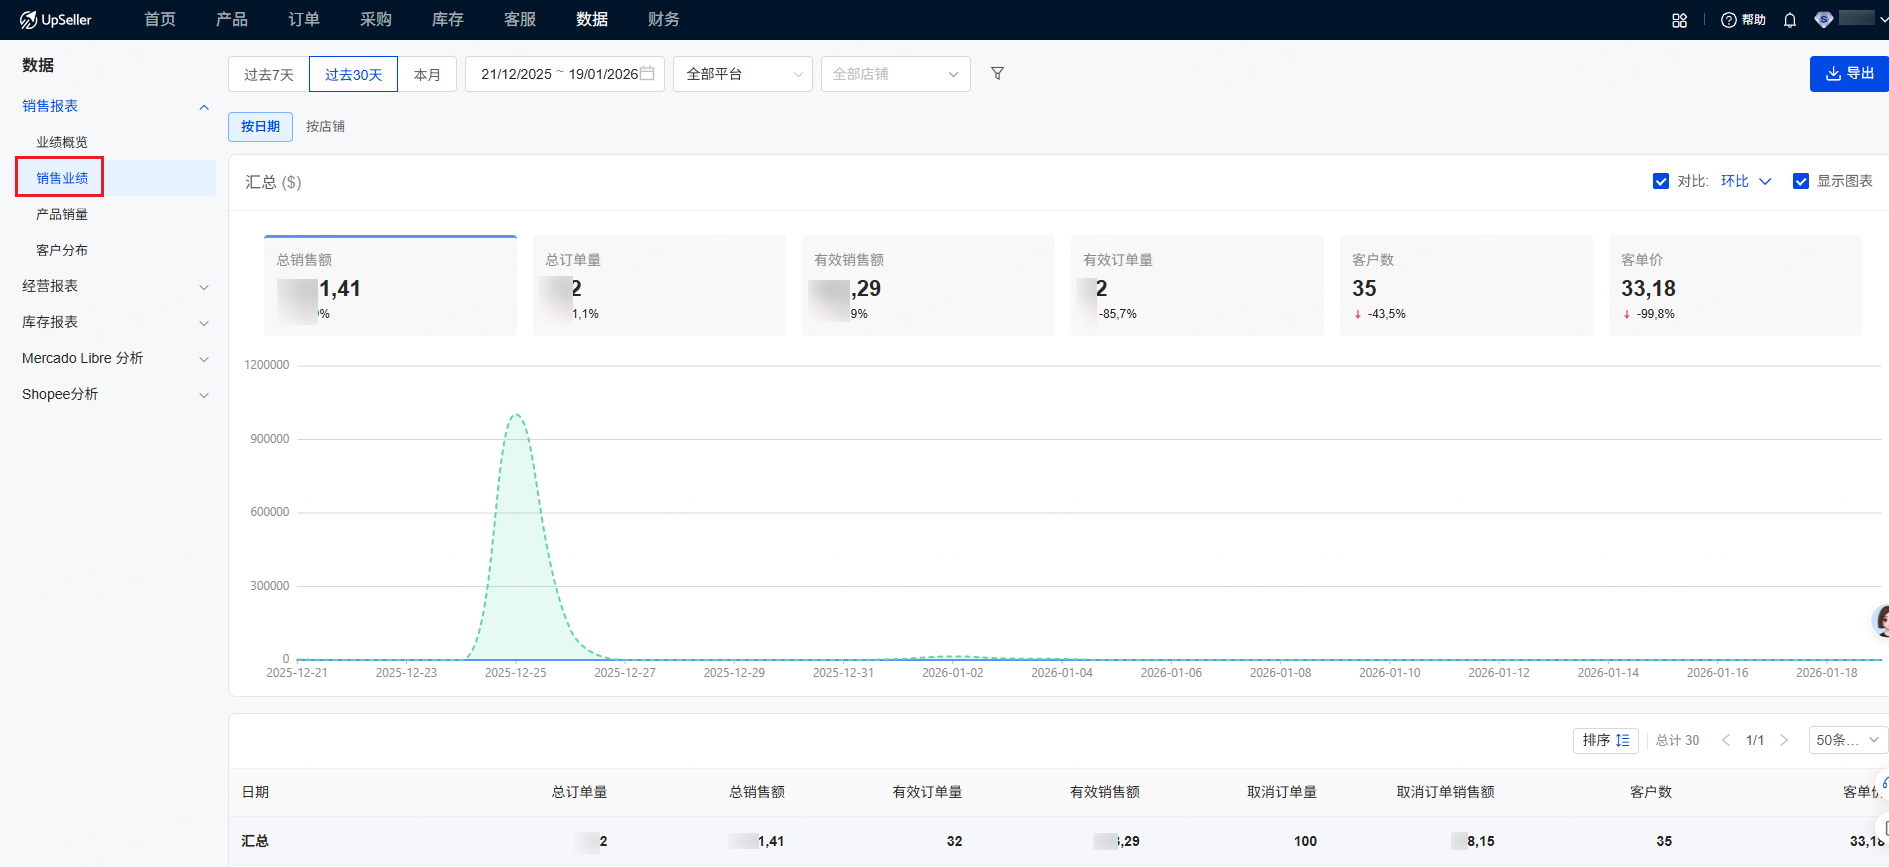Open the 全部店铺 store dropdown

click(896, 74)
